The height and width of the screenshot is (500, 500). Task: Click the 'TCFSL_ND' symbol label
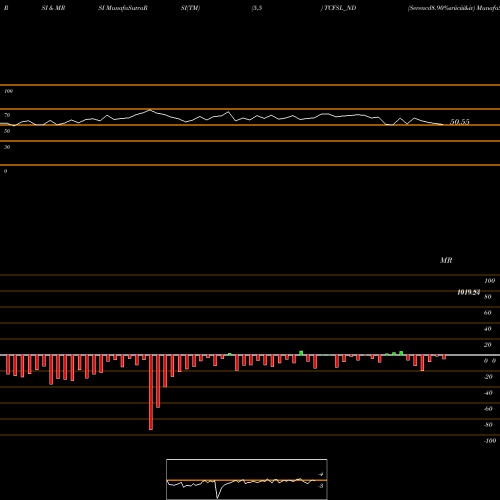click(x=340, y=8)
